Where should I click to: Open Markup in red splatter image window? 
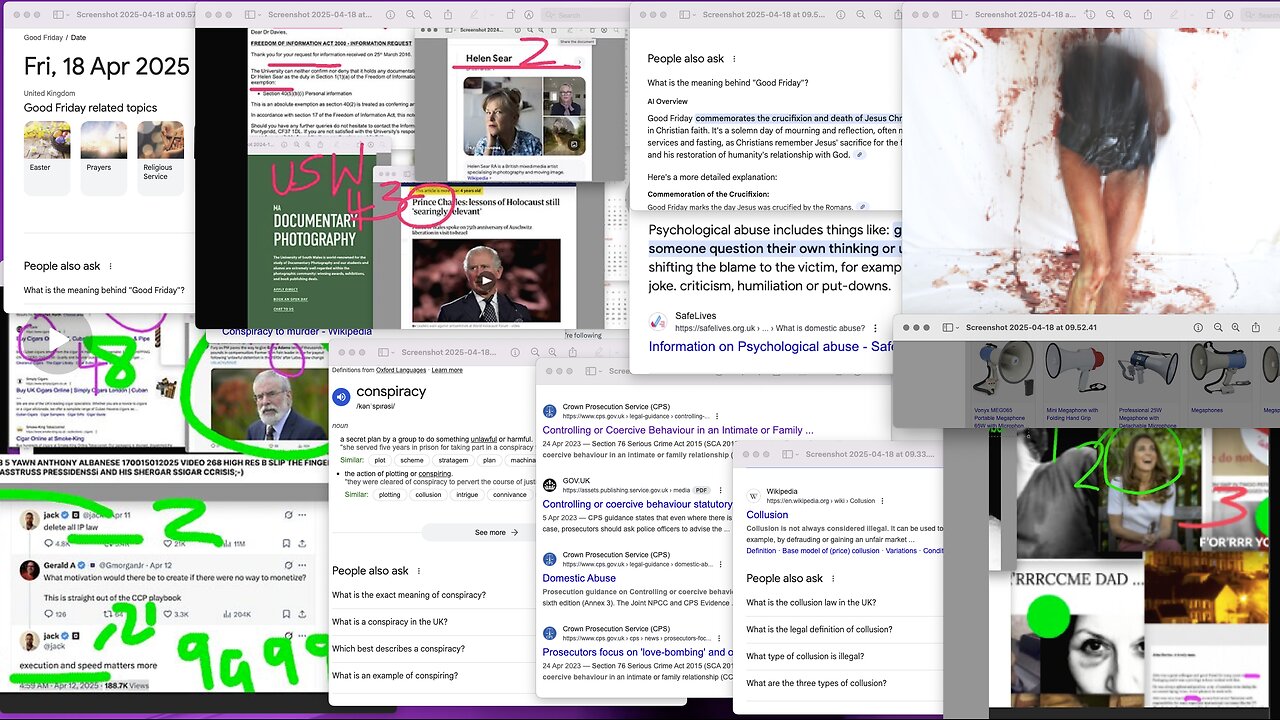1228,15
